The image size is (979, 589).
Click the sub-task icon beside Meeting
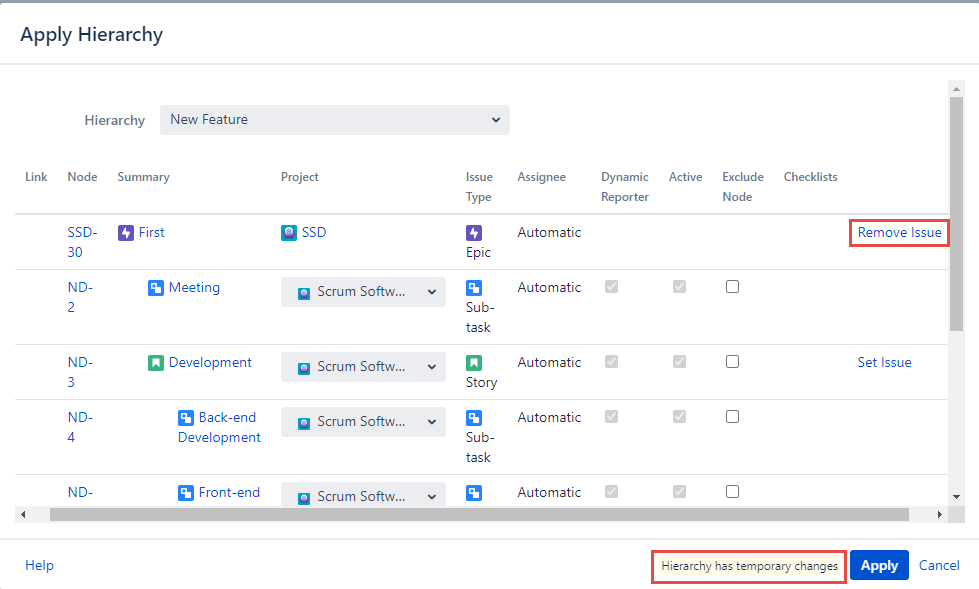[156, 288]
